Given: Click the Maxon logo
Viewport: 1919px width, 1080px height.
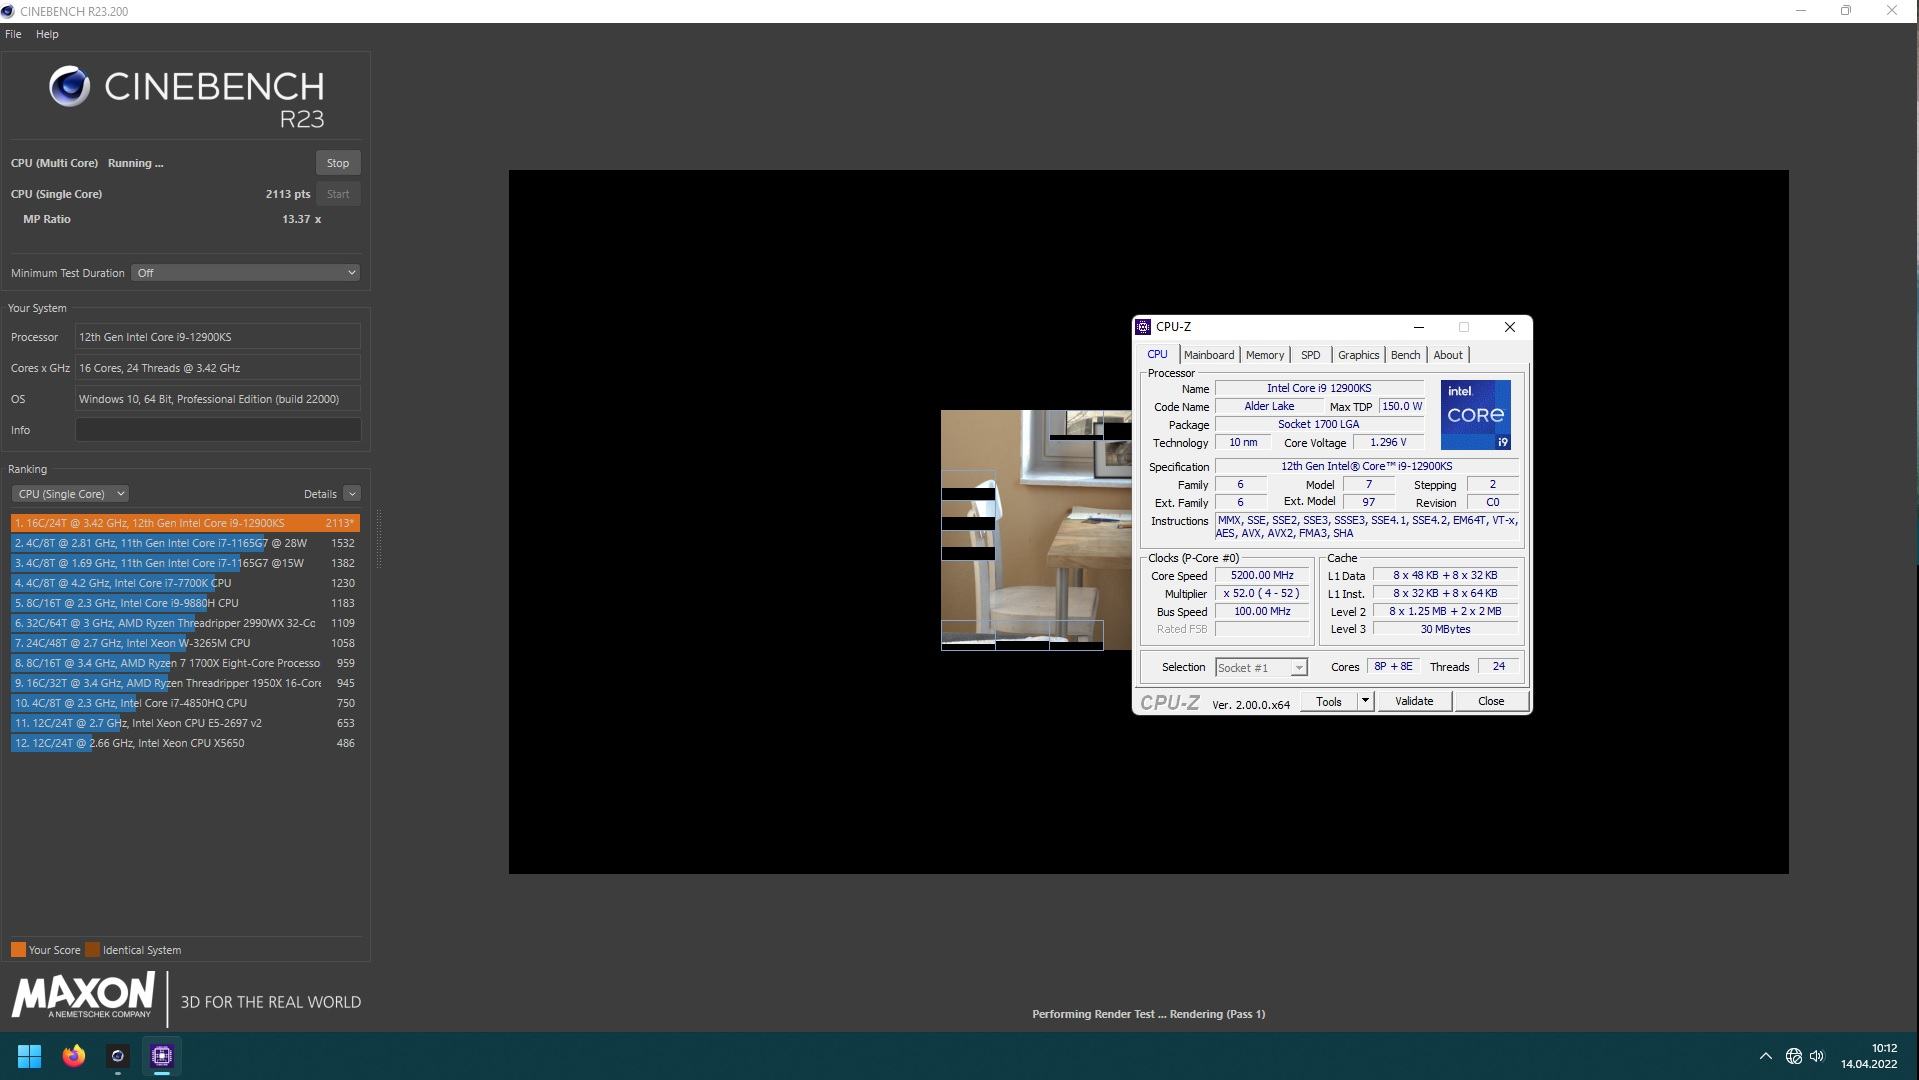Looking at the screenshot, I should click(x=83, y=997).
